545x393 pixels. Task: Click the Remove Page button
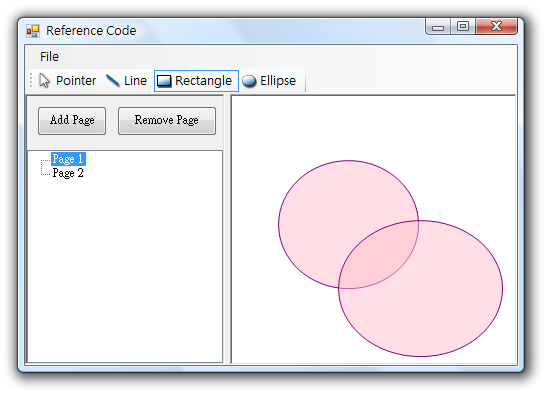tap(167, 120)
